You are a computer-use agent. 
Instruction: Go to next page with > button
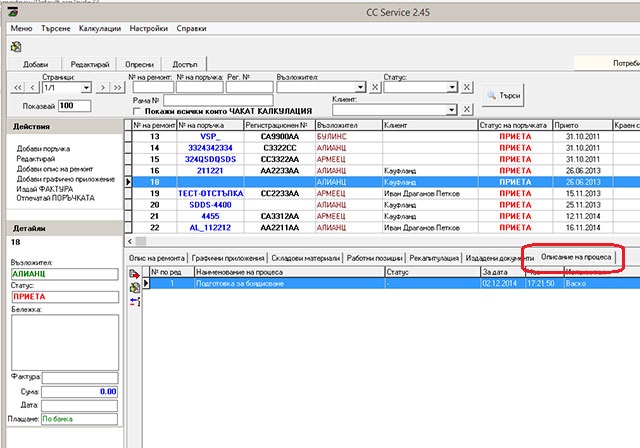tap(103, 88)
